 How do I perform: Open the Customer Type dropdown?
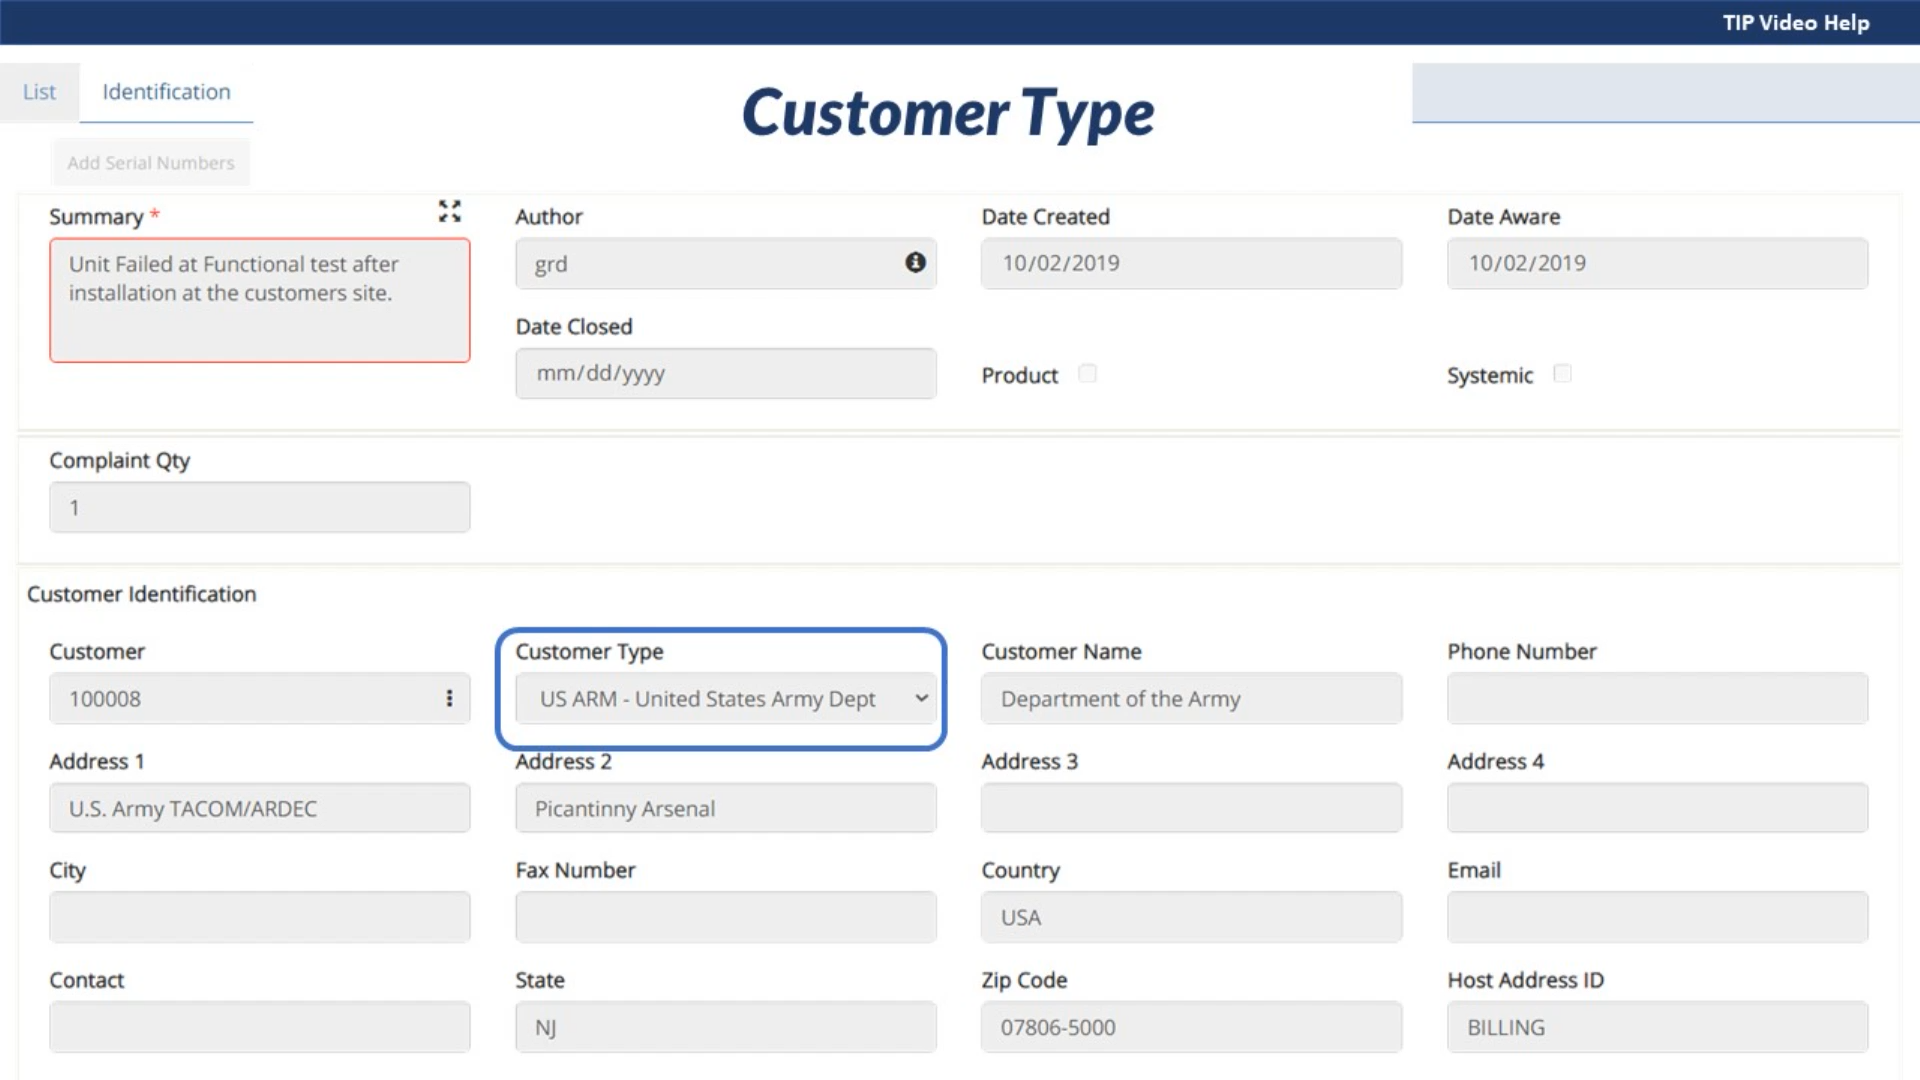[x=725, y=698]
